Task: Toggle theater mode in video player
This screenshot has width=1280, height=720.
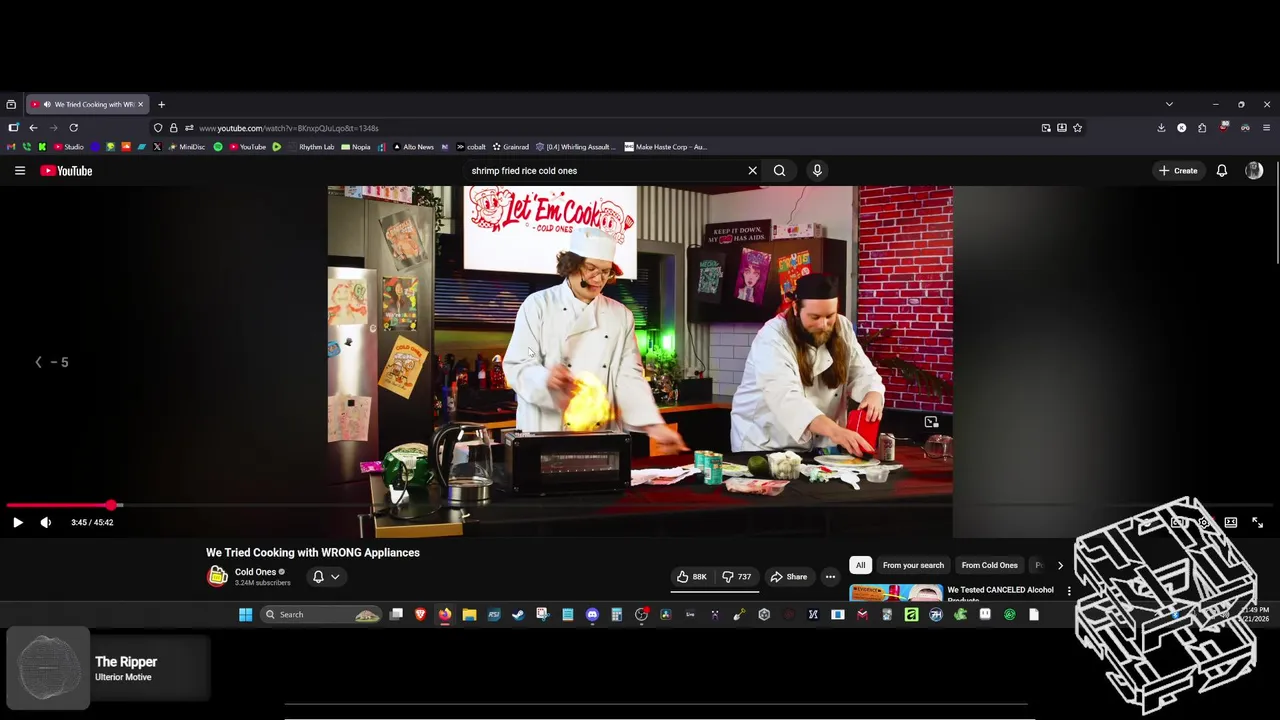Action: 1231,522
